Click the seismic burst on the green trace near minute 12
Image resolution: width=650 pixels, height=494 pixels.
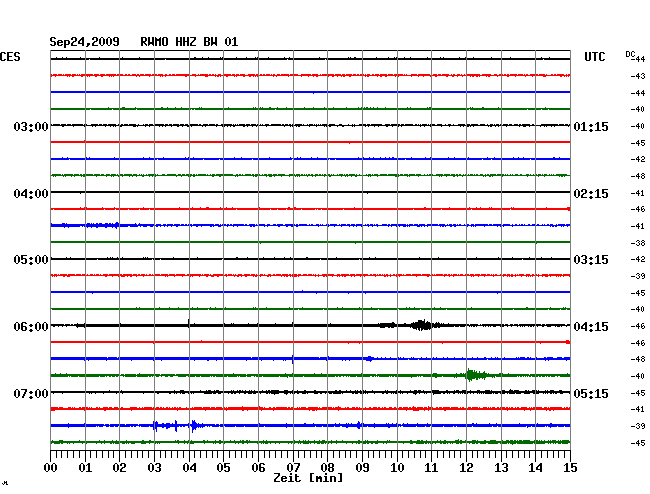coord(475,375)
